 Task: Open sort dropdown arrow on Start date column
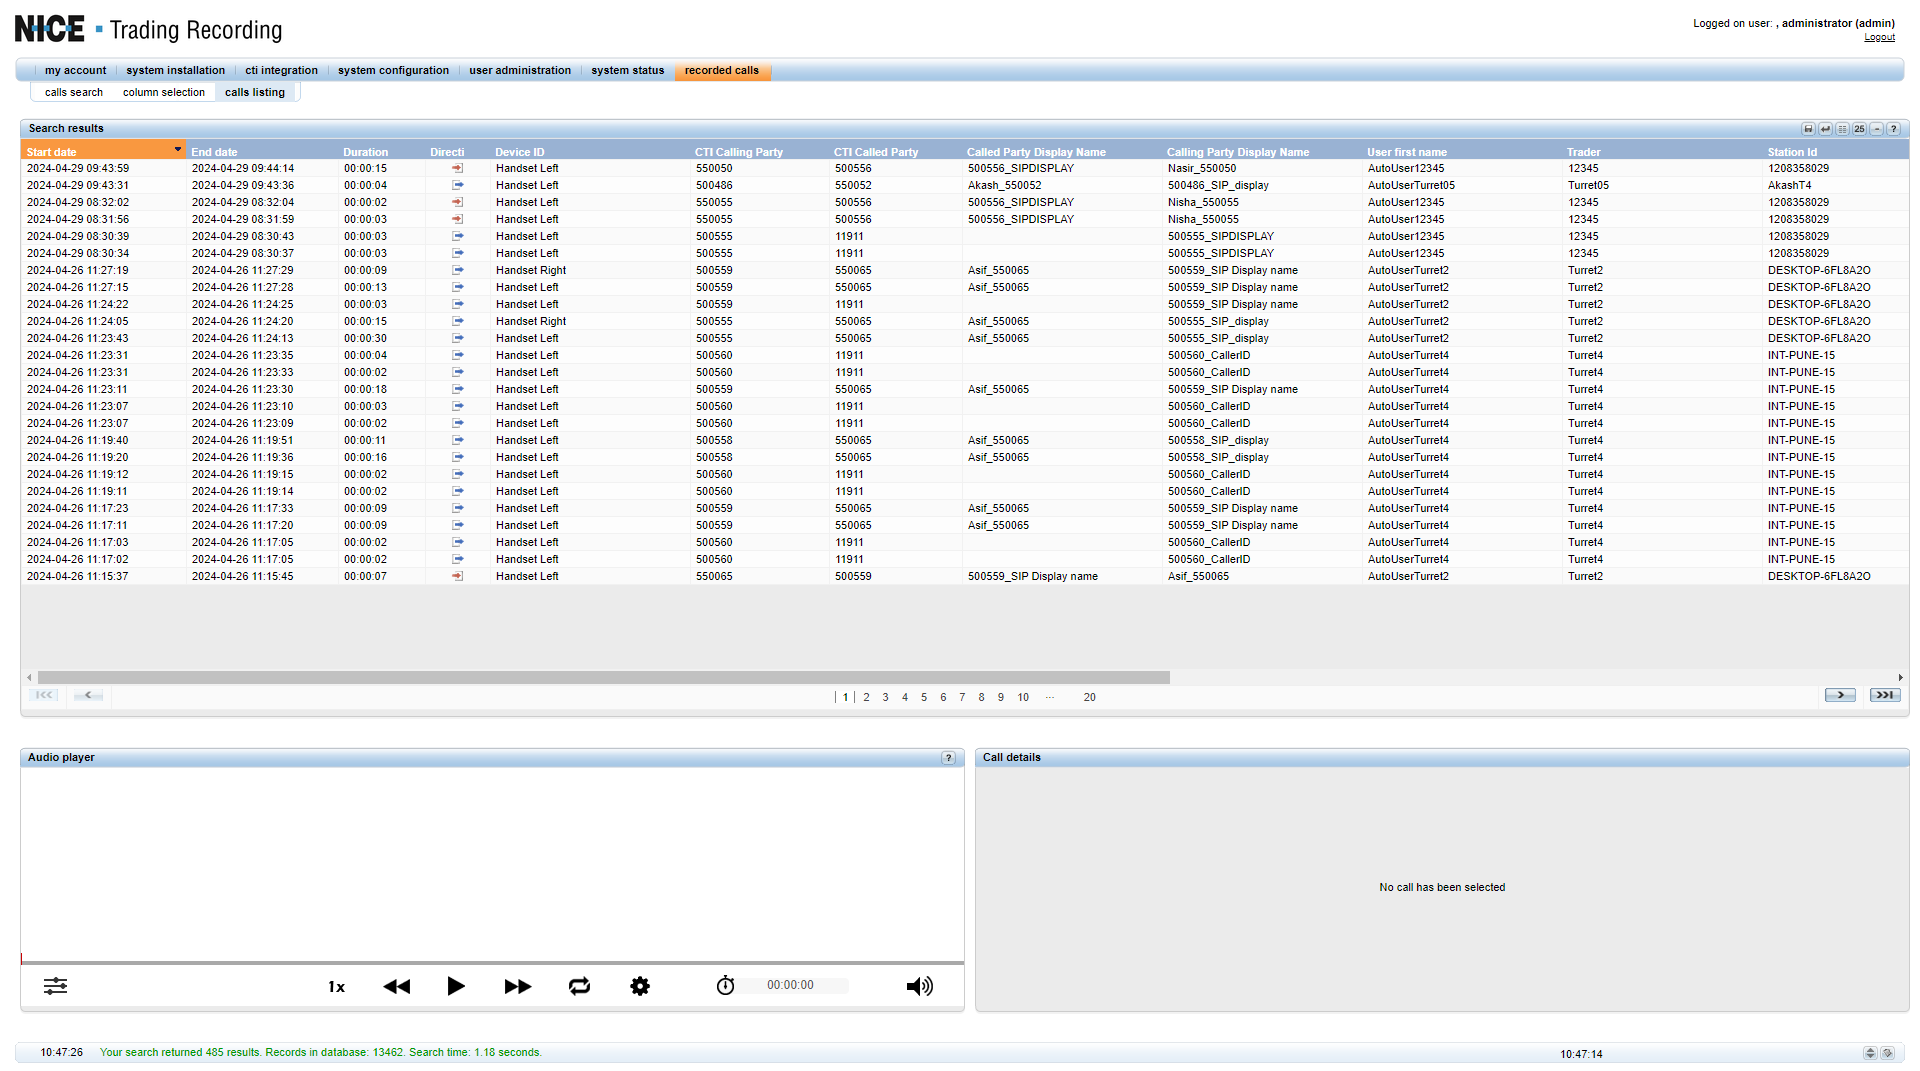tap(178, 150)
